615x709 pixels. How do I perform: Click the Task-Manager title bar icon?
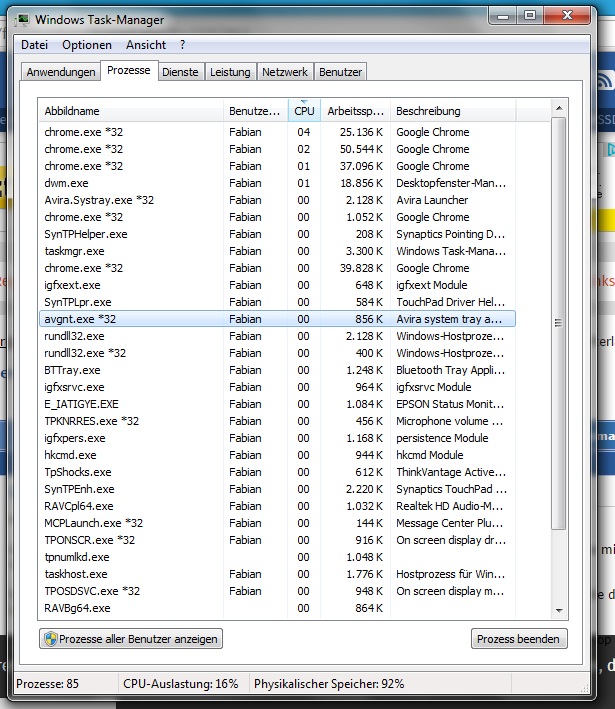(x=22, y=20)
